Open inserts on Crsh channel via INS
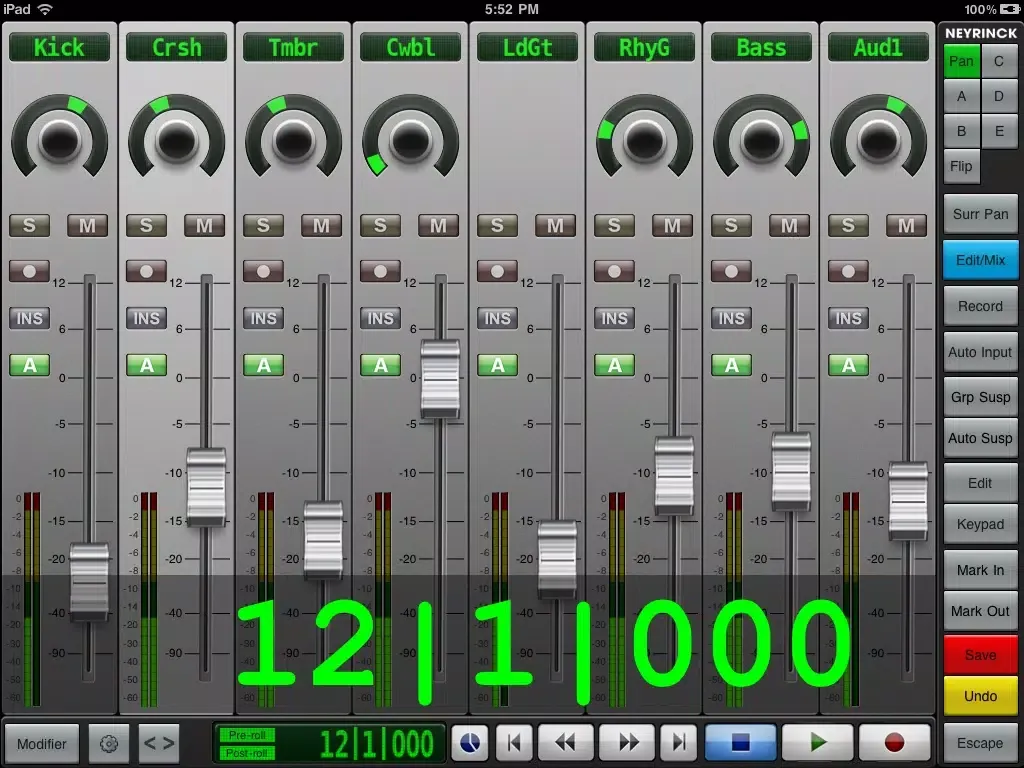 146,318
